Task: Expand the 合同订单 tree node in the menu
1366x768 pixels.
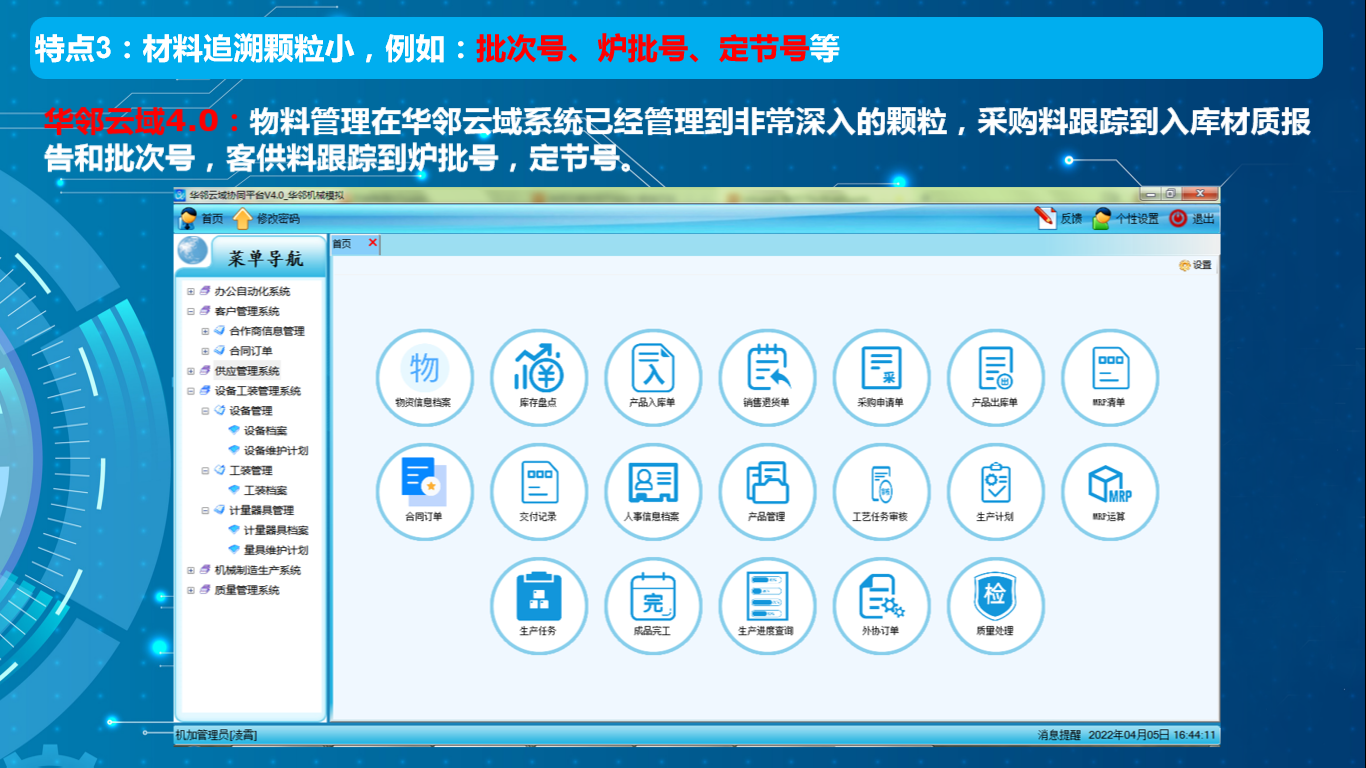Action: [205, 351]
